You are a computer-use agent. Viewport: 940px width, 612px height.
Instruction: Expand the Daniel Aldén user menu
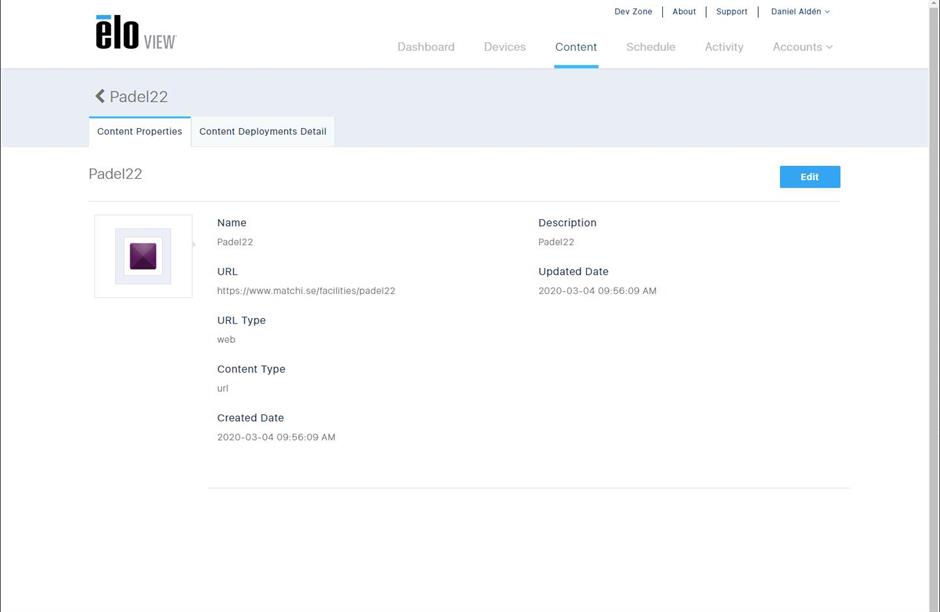[800, 12]
